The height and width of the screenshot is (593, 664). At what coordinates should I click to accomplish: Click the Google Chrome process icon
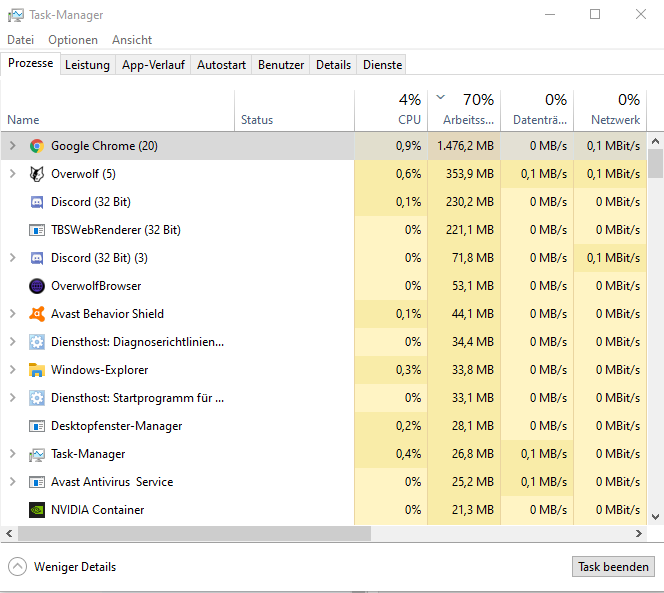[37, 146]
